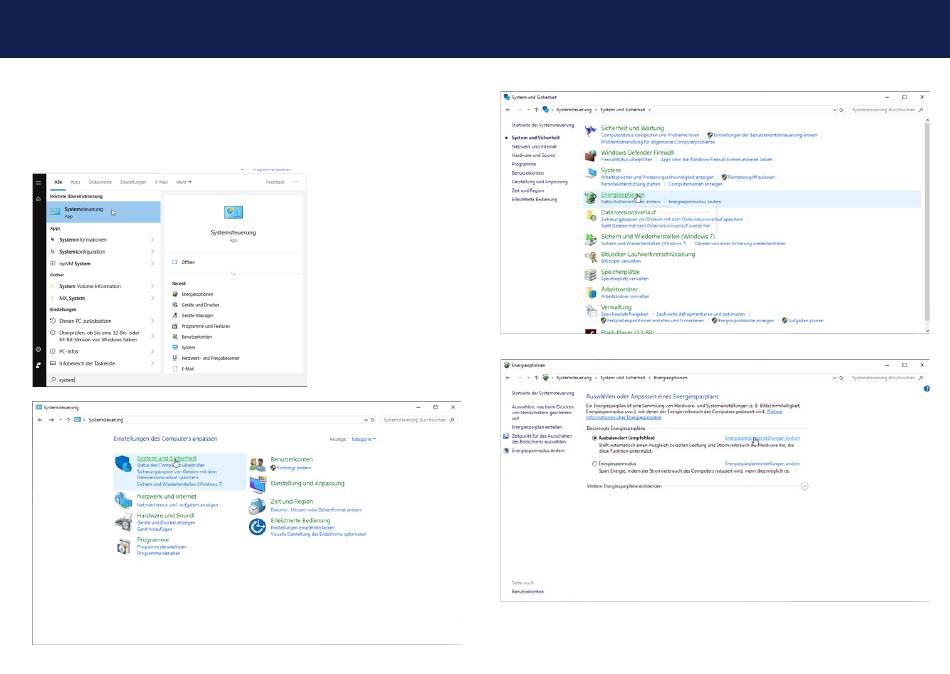
Task: Open the gear settings icon in search sidebar
Action: [38, 349]
